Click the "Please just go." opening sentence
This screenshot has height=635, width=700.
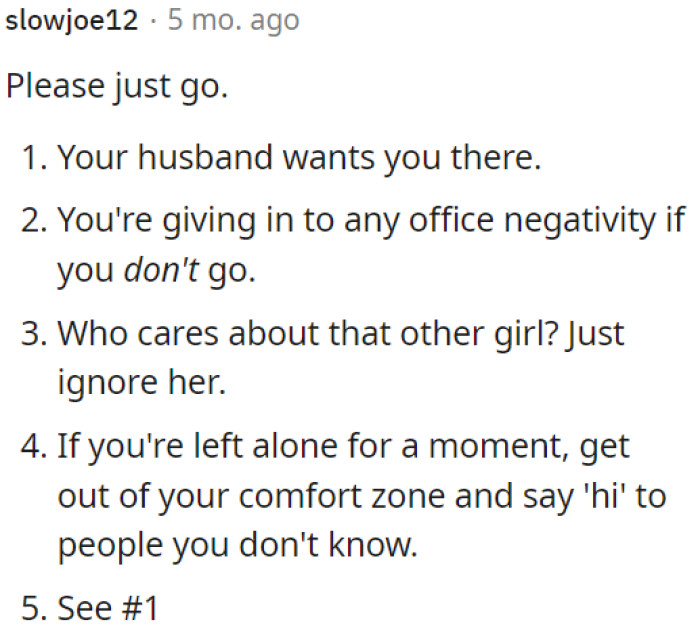pyautogui.click(x=117, y=87)
